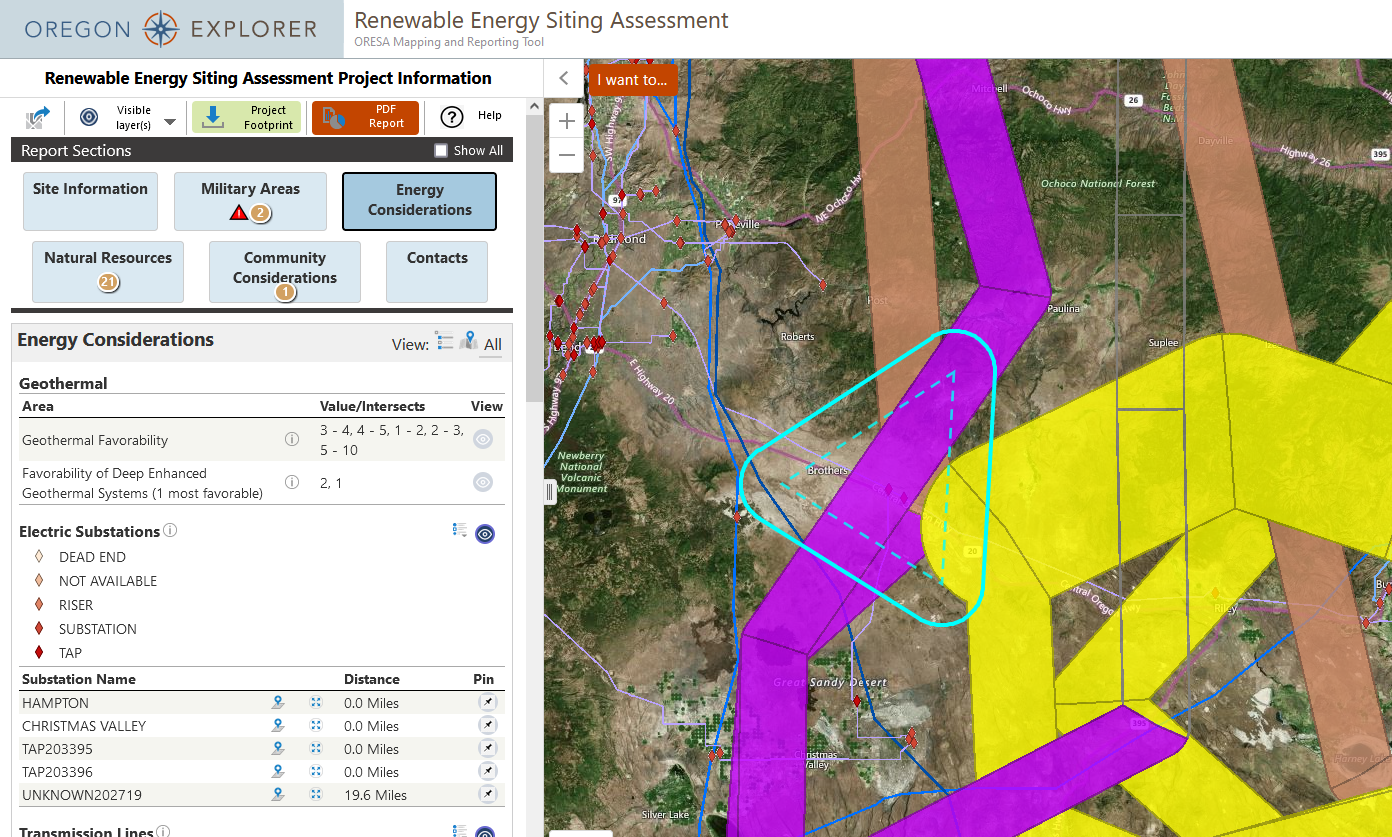Zoom to extent of CHRISTMAS VALLEY substation

[316, 726]
